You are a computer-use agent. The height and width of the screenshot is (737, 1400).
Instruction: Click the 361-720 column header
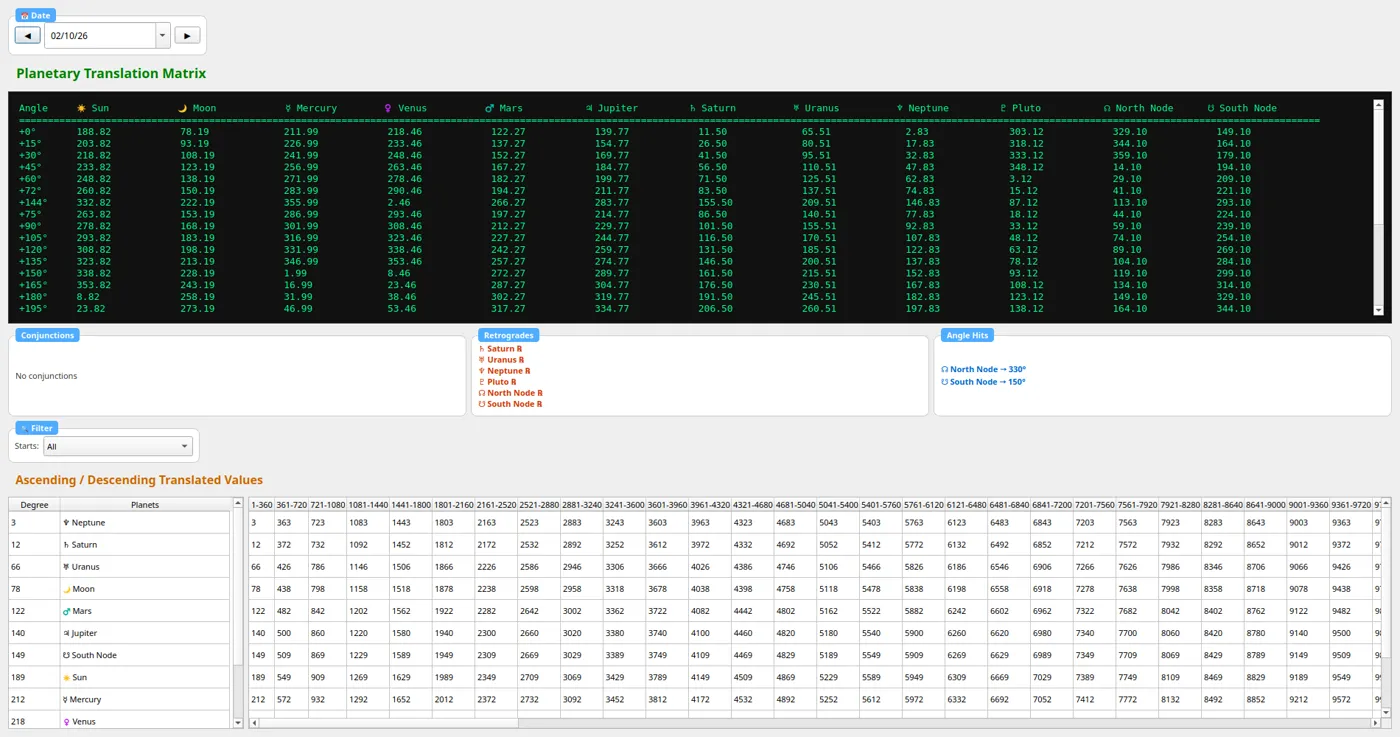(291, 504)
